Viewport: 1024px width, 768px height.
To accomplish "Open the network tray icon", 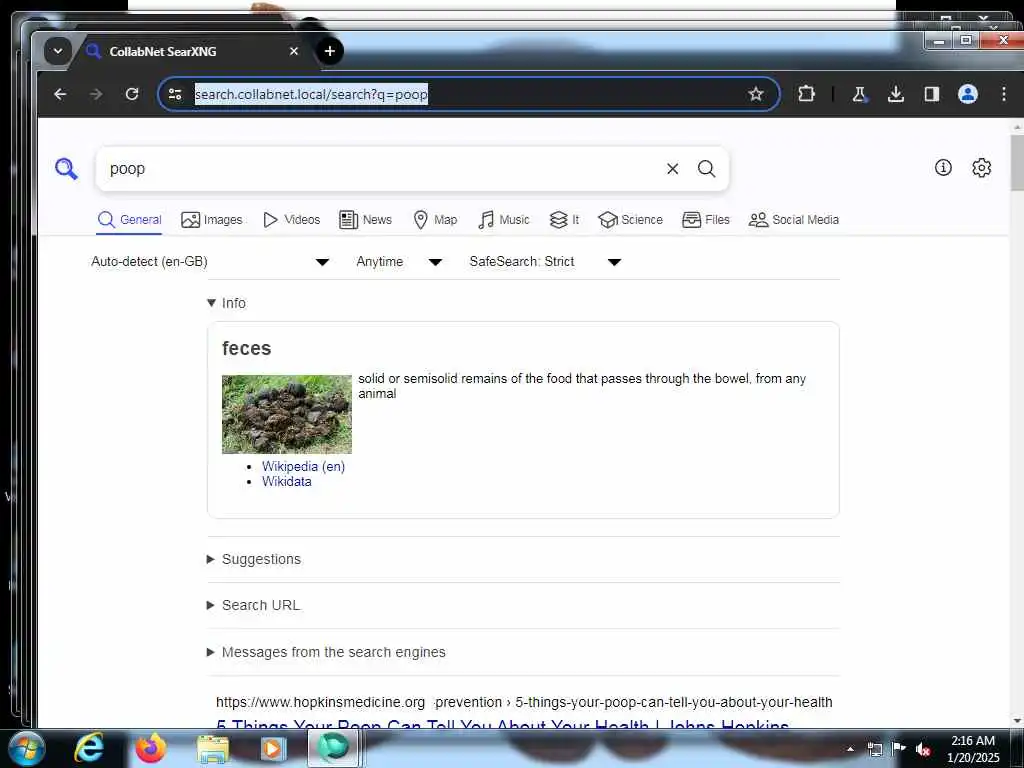I will (x=875, y=749).
